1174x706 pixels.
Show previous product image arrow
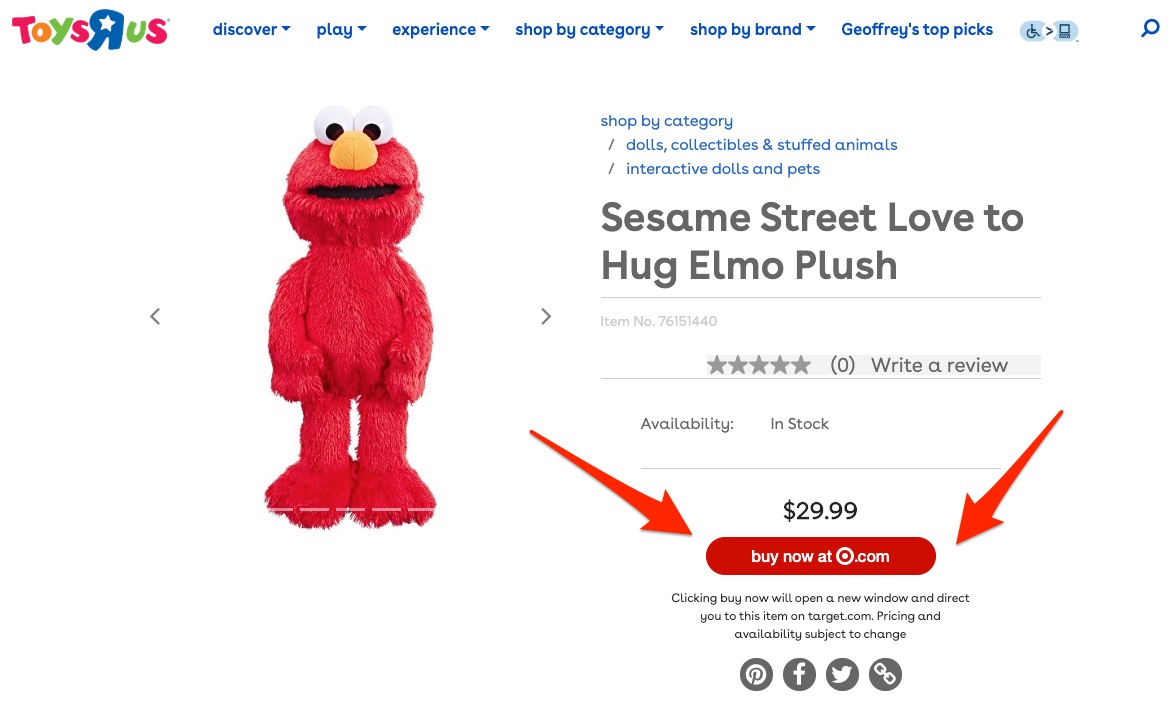click(x=155, y=317)
